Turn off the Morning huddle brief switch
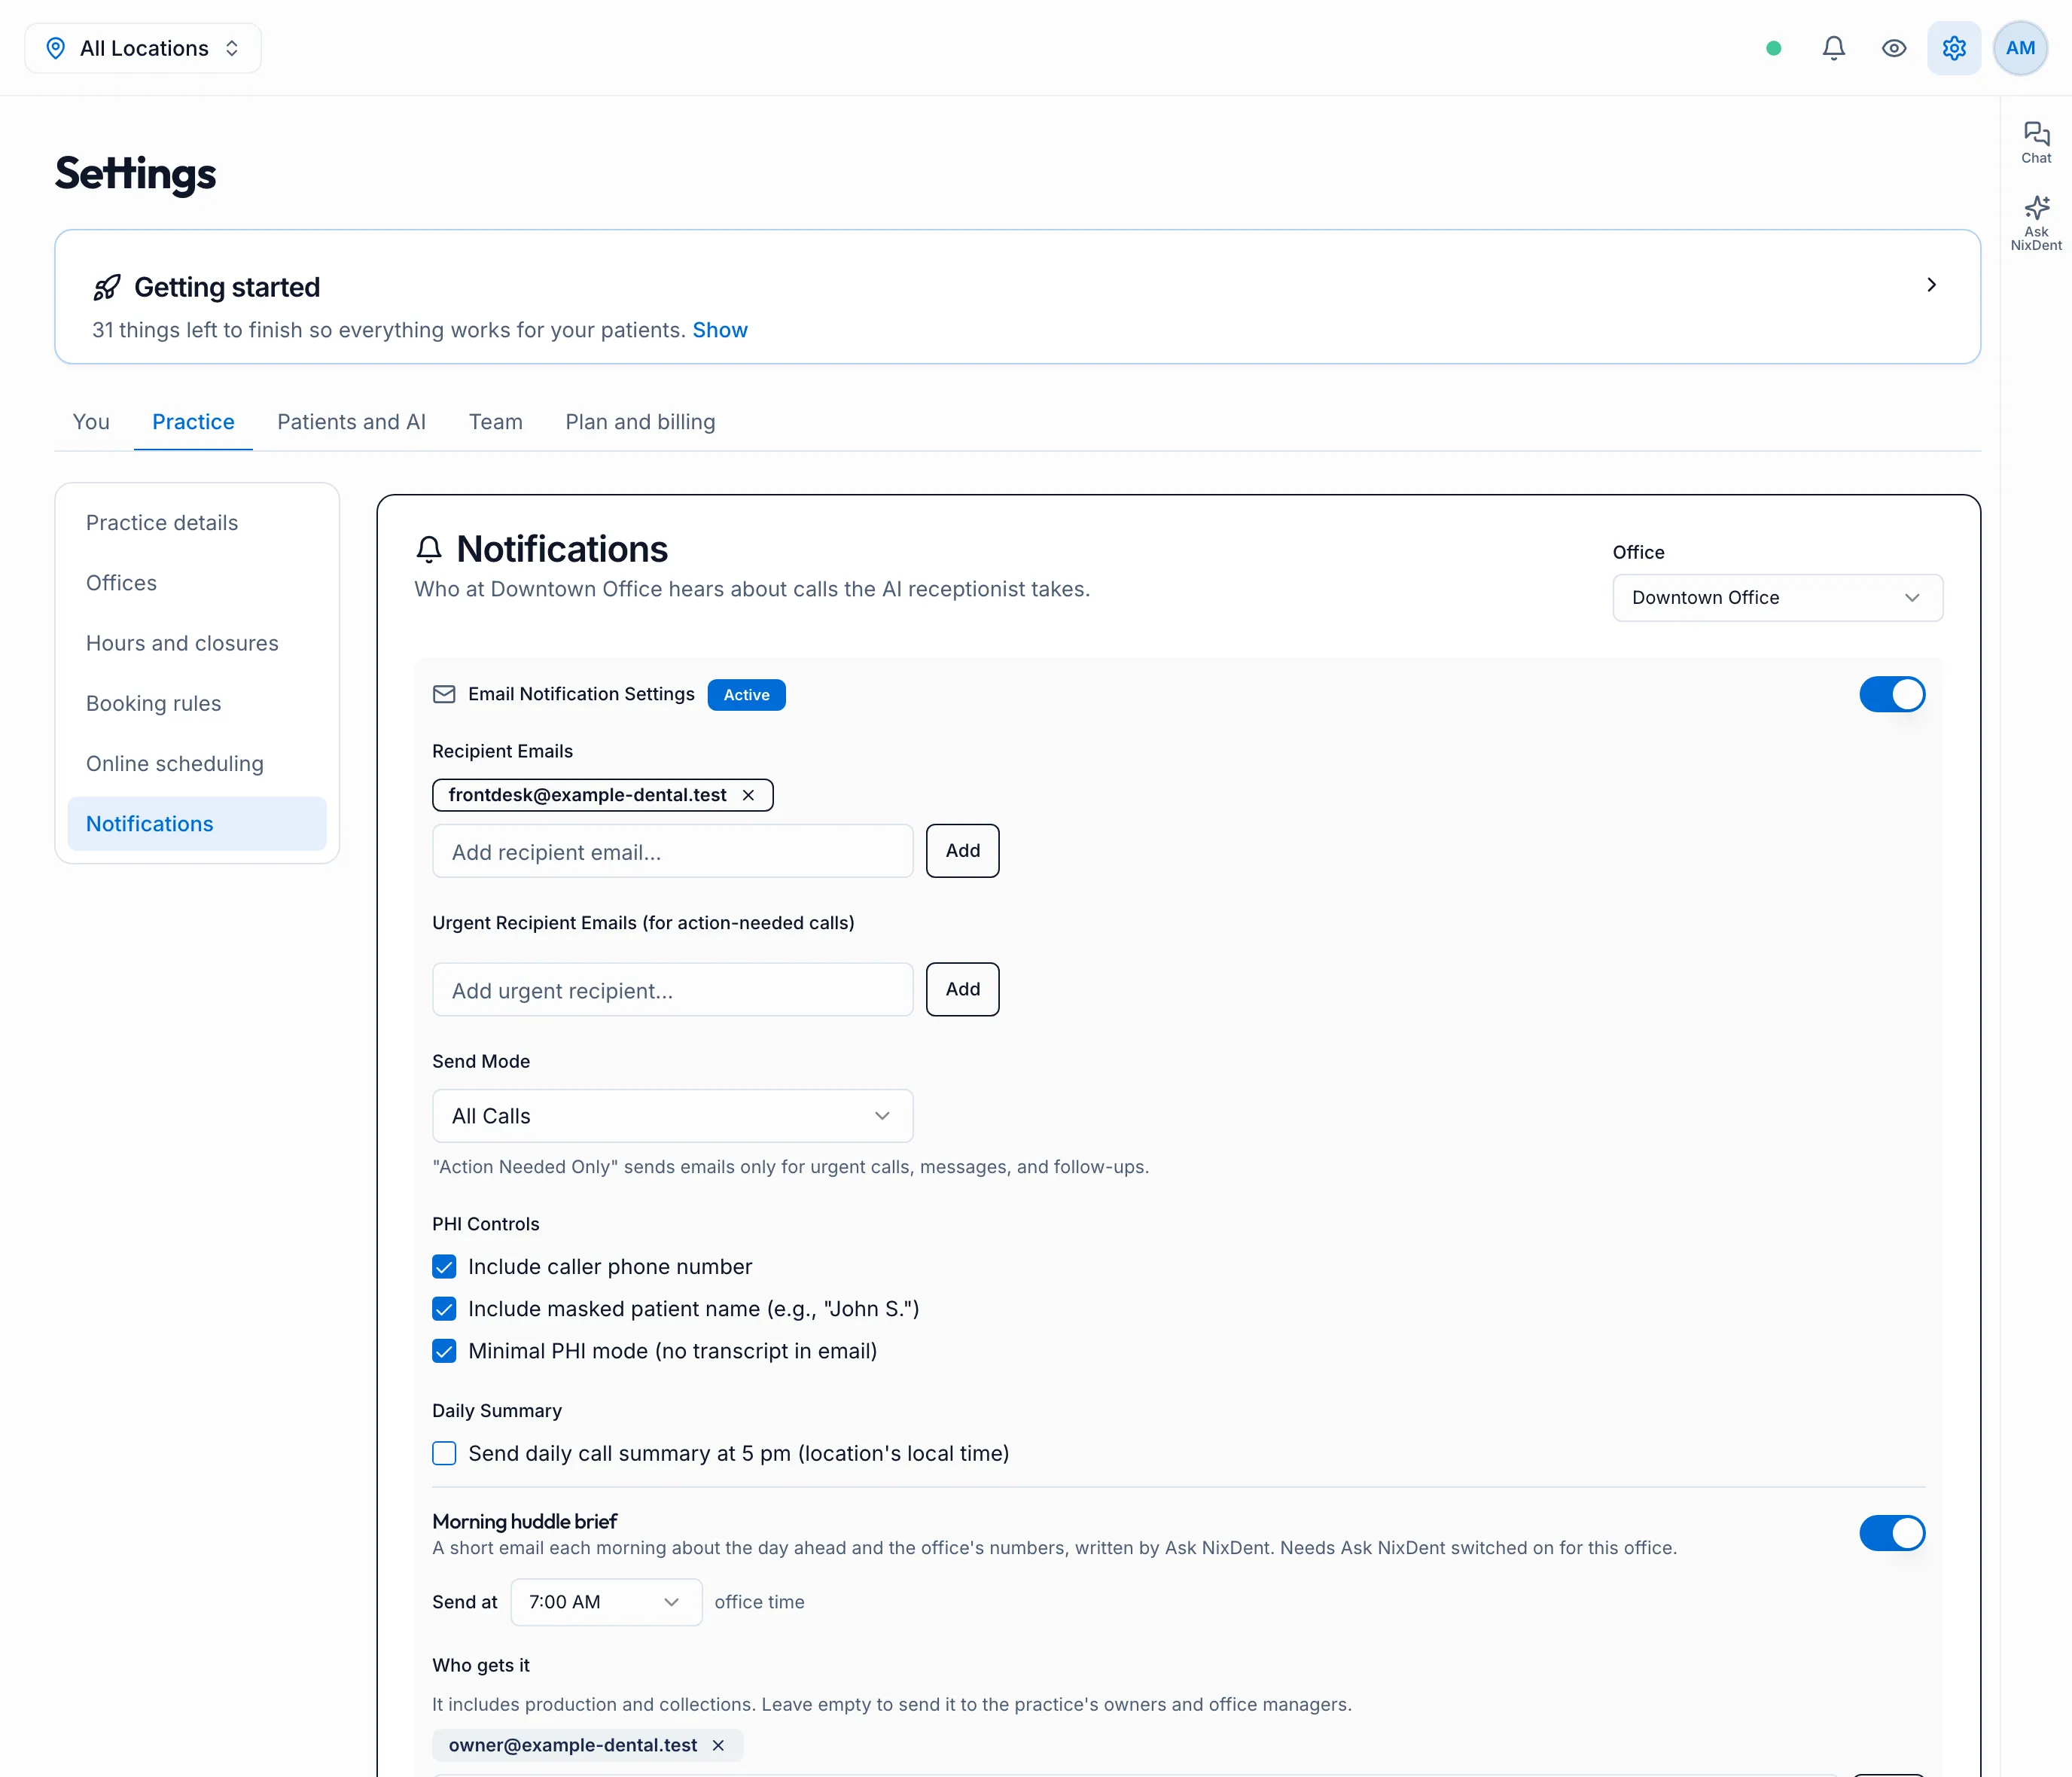This screenshot has height=1777, width=2072. click(x=1892, y=1532)
